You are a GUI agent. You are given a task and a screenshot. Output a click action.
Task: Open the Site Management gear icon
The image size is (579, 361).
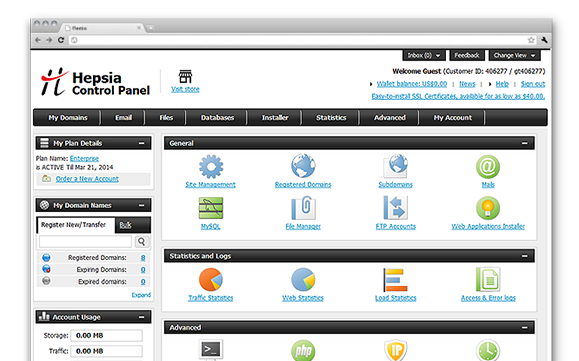[211, 166]
